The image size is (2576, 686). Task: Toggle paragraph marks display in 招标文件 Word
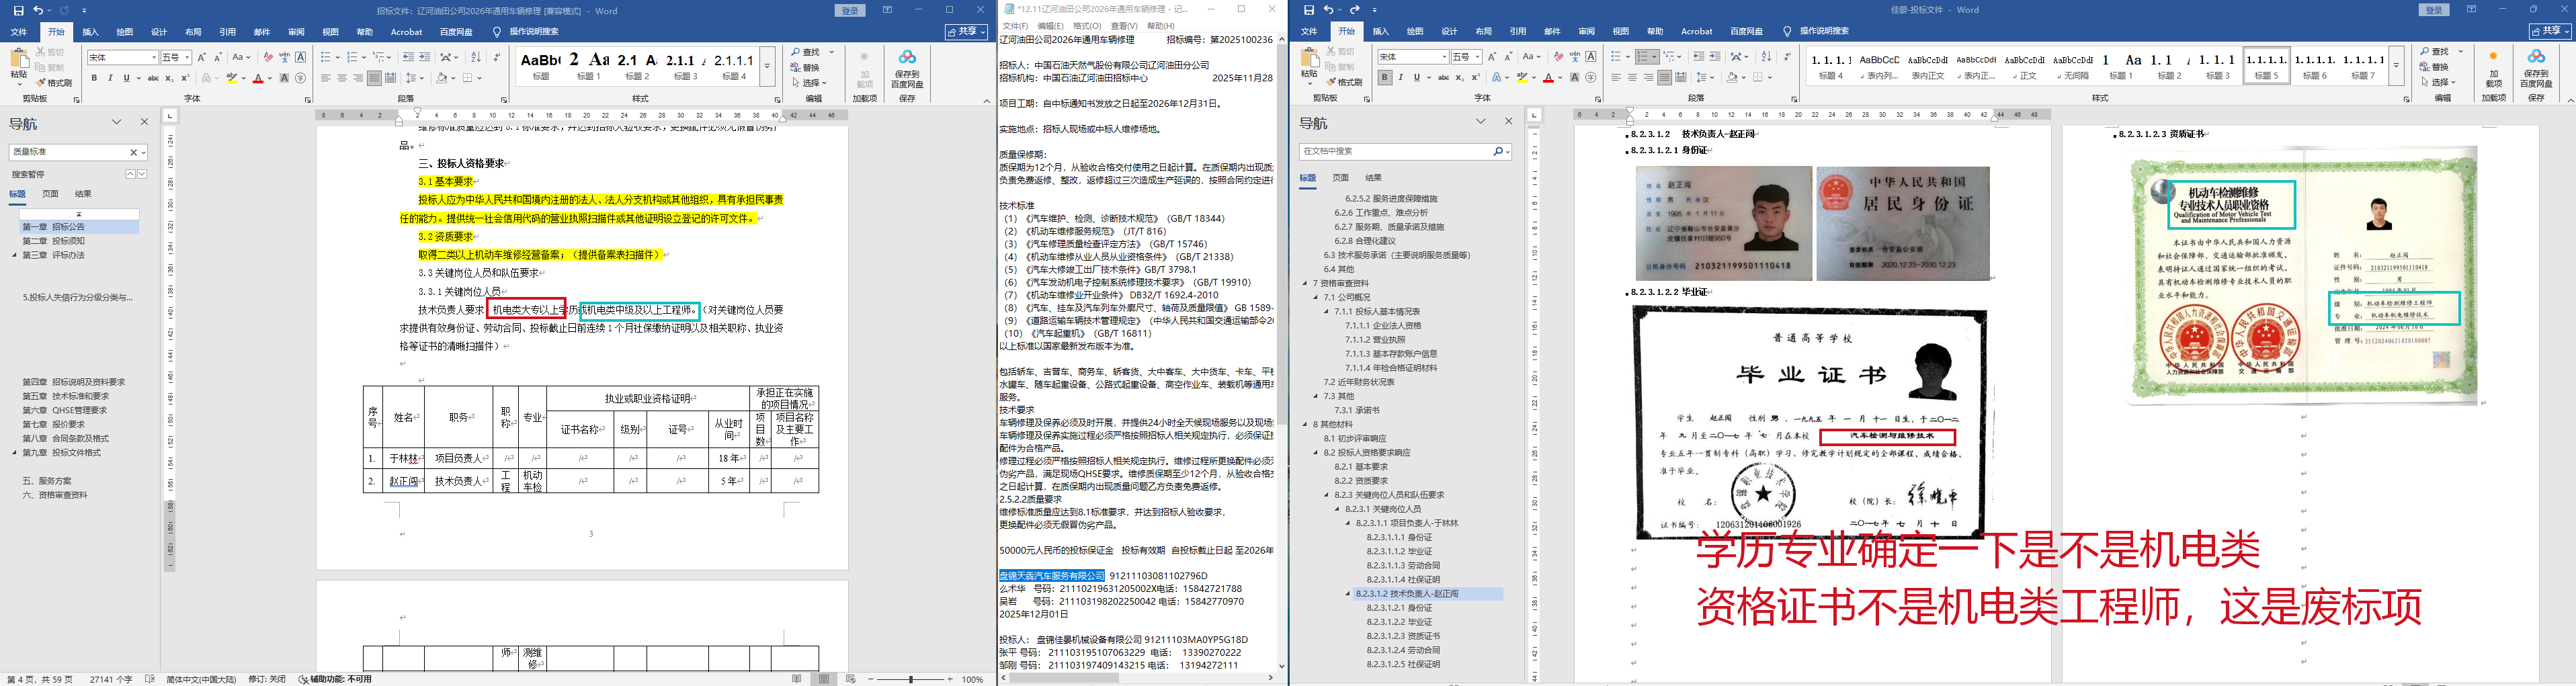(497, 57)
